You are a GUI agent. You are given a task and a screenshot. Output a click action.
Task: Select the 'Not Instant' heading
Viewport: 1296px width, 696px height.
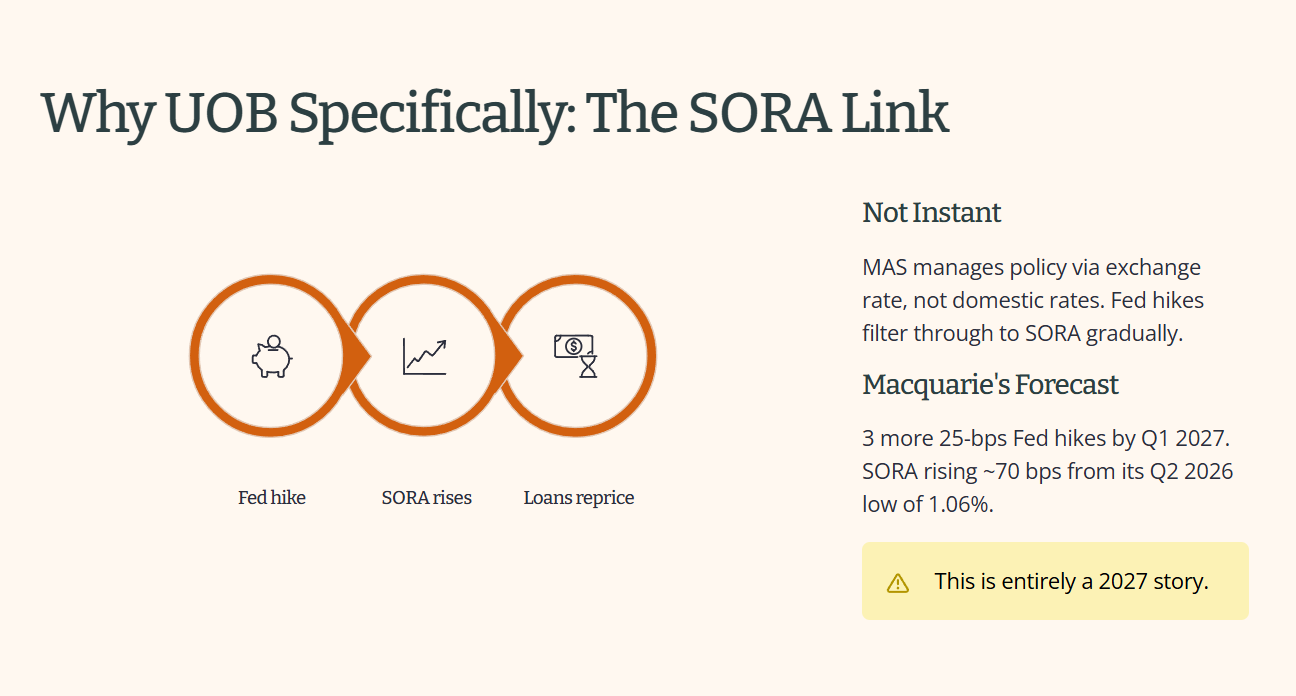[931, 213]
